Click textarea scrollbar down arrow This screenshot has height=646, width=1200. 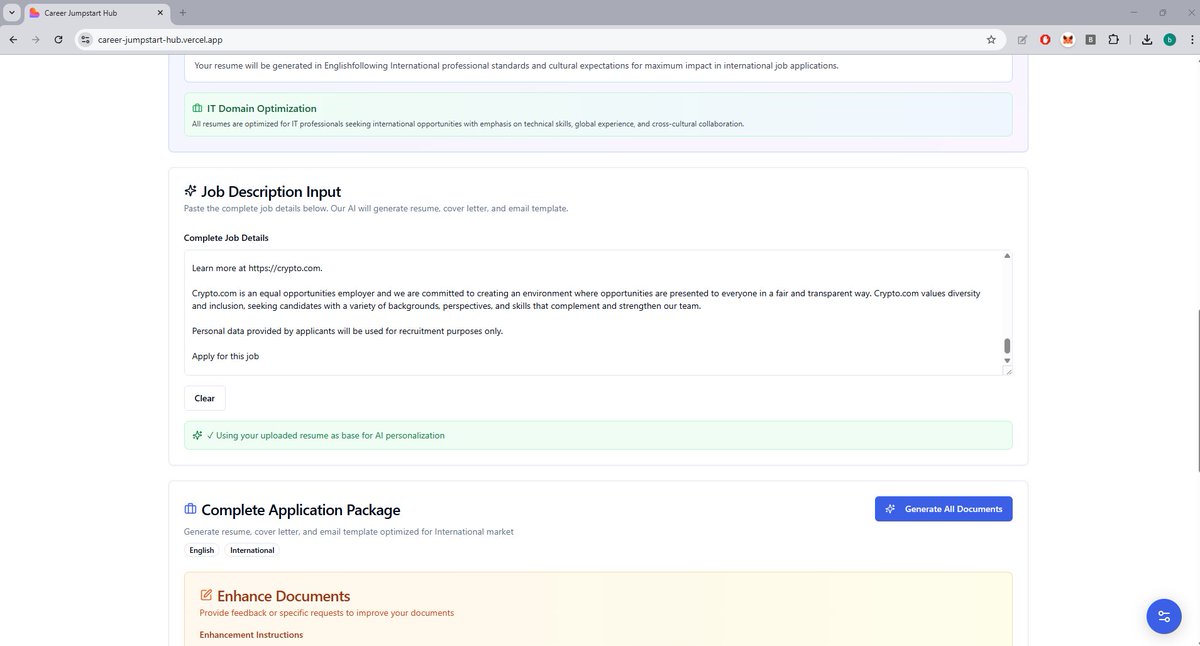coord(1007,360)
